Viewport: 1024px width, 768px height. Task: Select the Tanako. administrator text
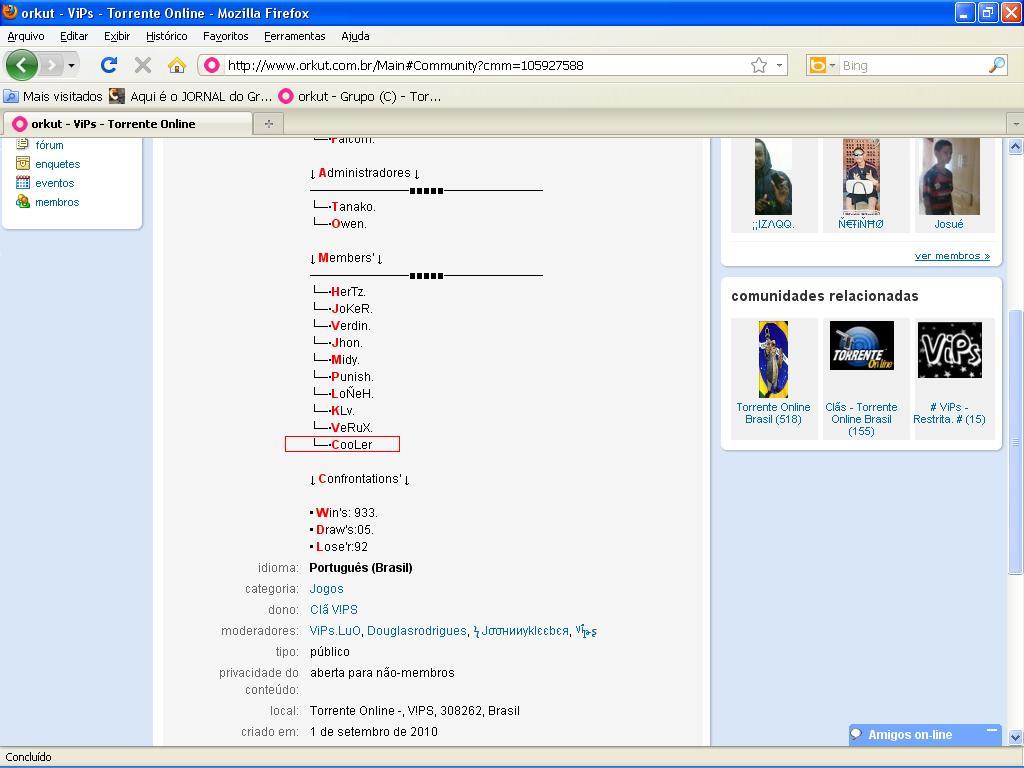coord(353,206)
